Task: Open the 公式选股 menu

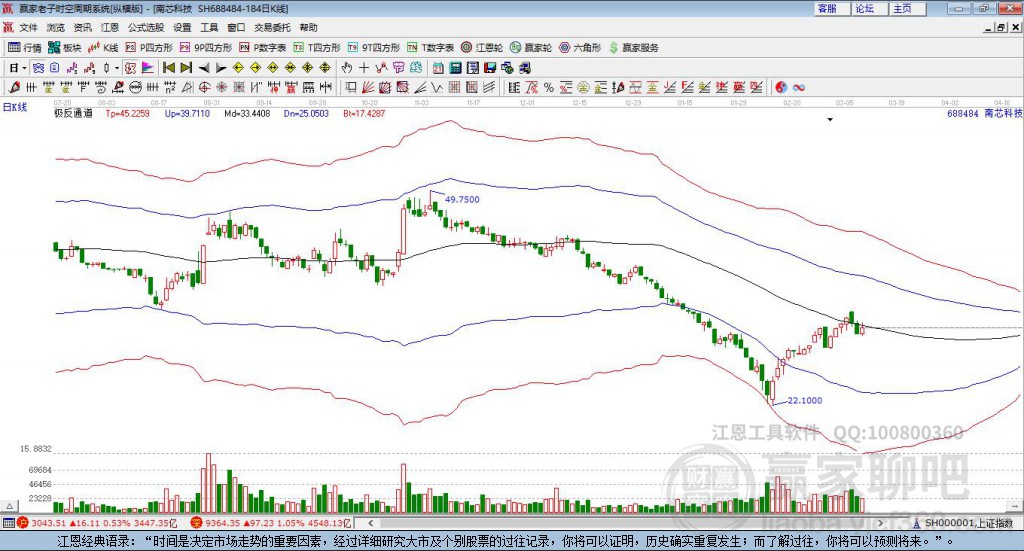Action: click(x=146, y=27)
